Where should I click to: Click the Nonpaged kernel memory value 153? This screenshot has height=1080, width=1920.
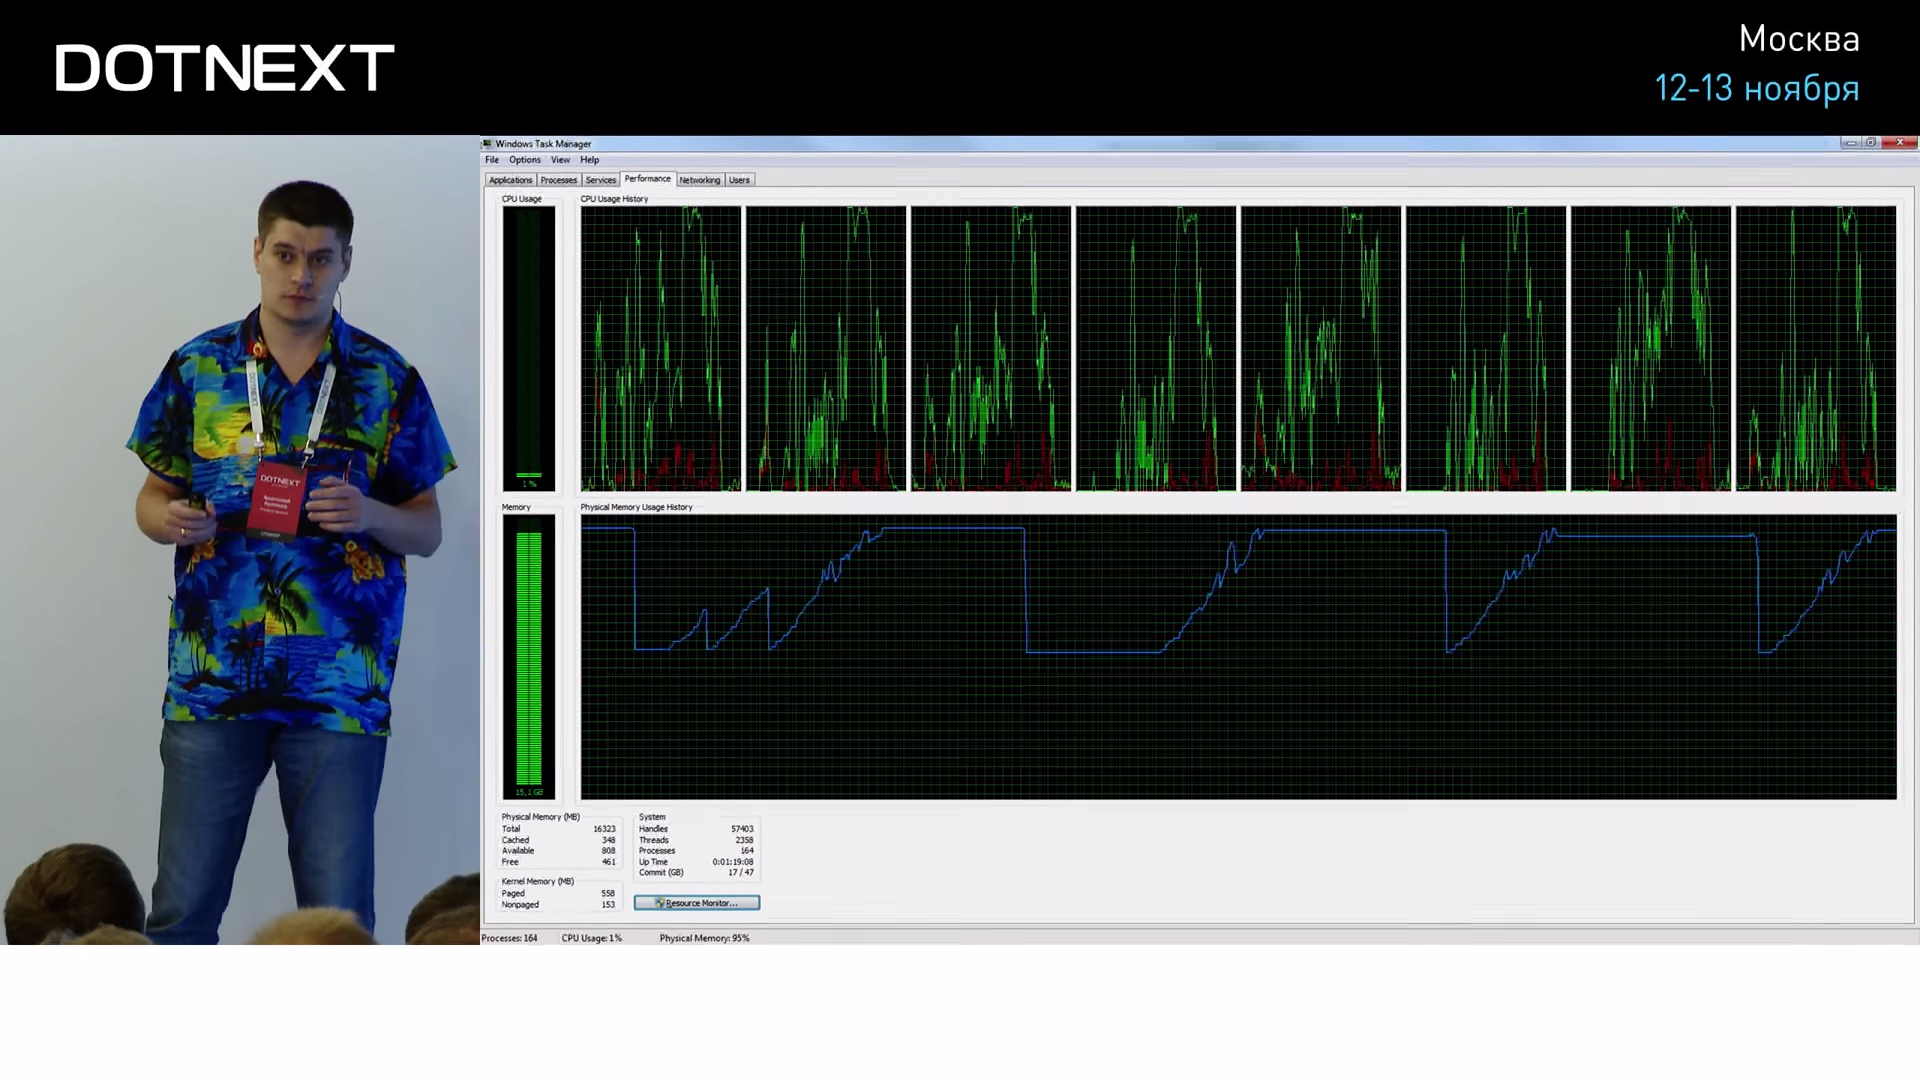608,905
